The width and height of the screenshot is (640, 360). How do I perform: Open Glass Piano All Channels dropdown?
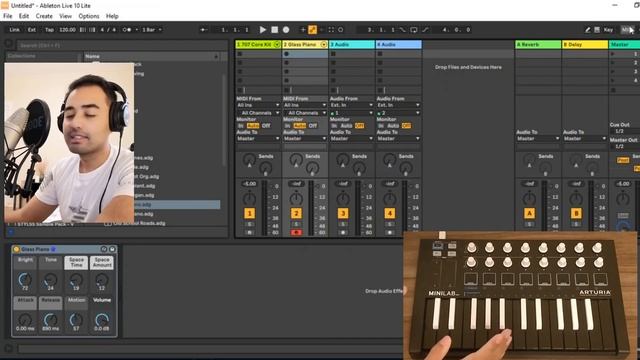pyautogui.click(x=305, y=113)
